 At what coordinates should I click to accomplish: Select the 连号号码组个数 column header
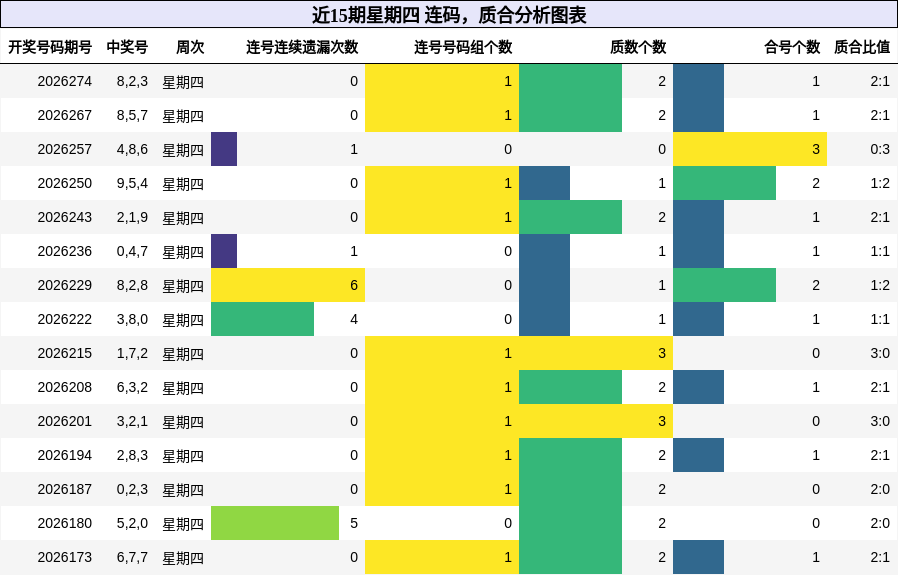(463, 47)
